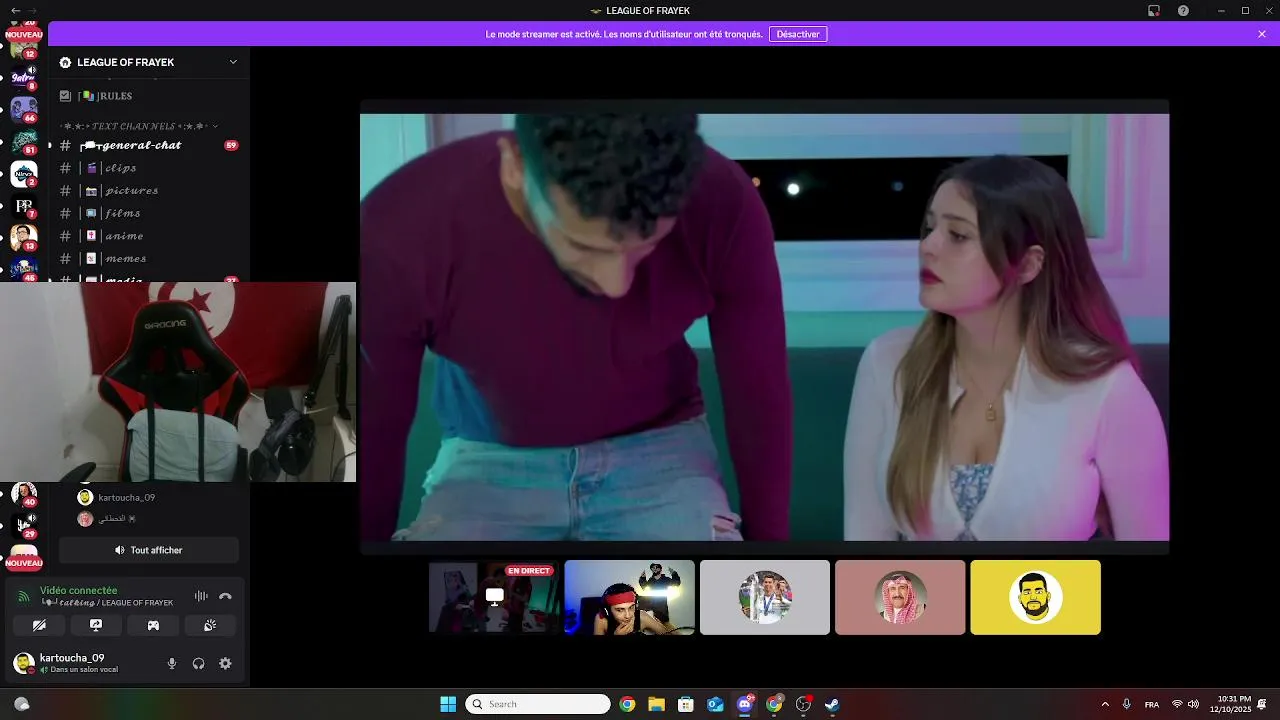Open server with 61 badge

coord(24,141)
